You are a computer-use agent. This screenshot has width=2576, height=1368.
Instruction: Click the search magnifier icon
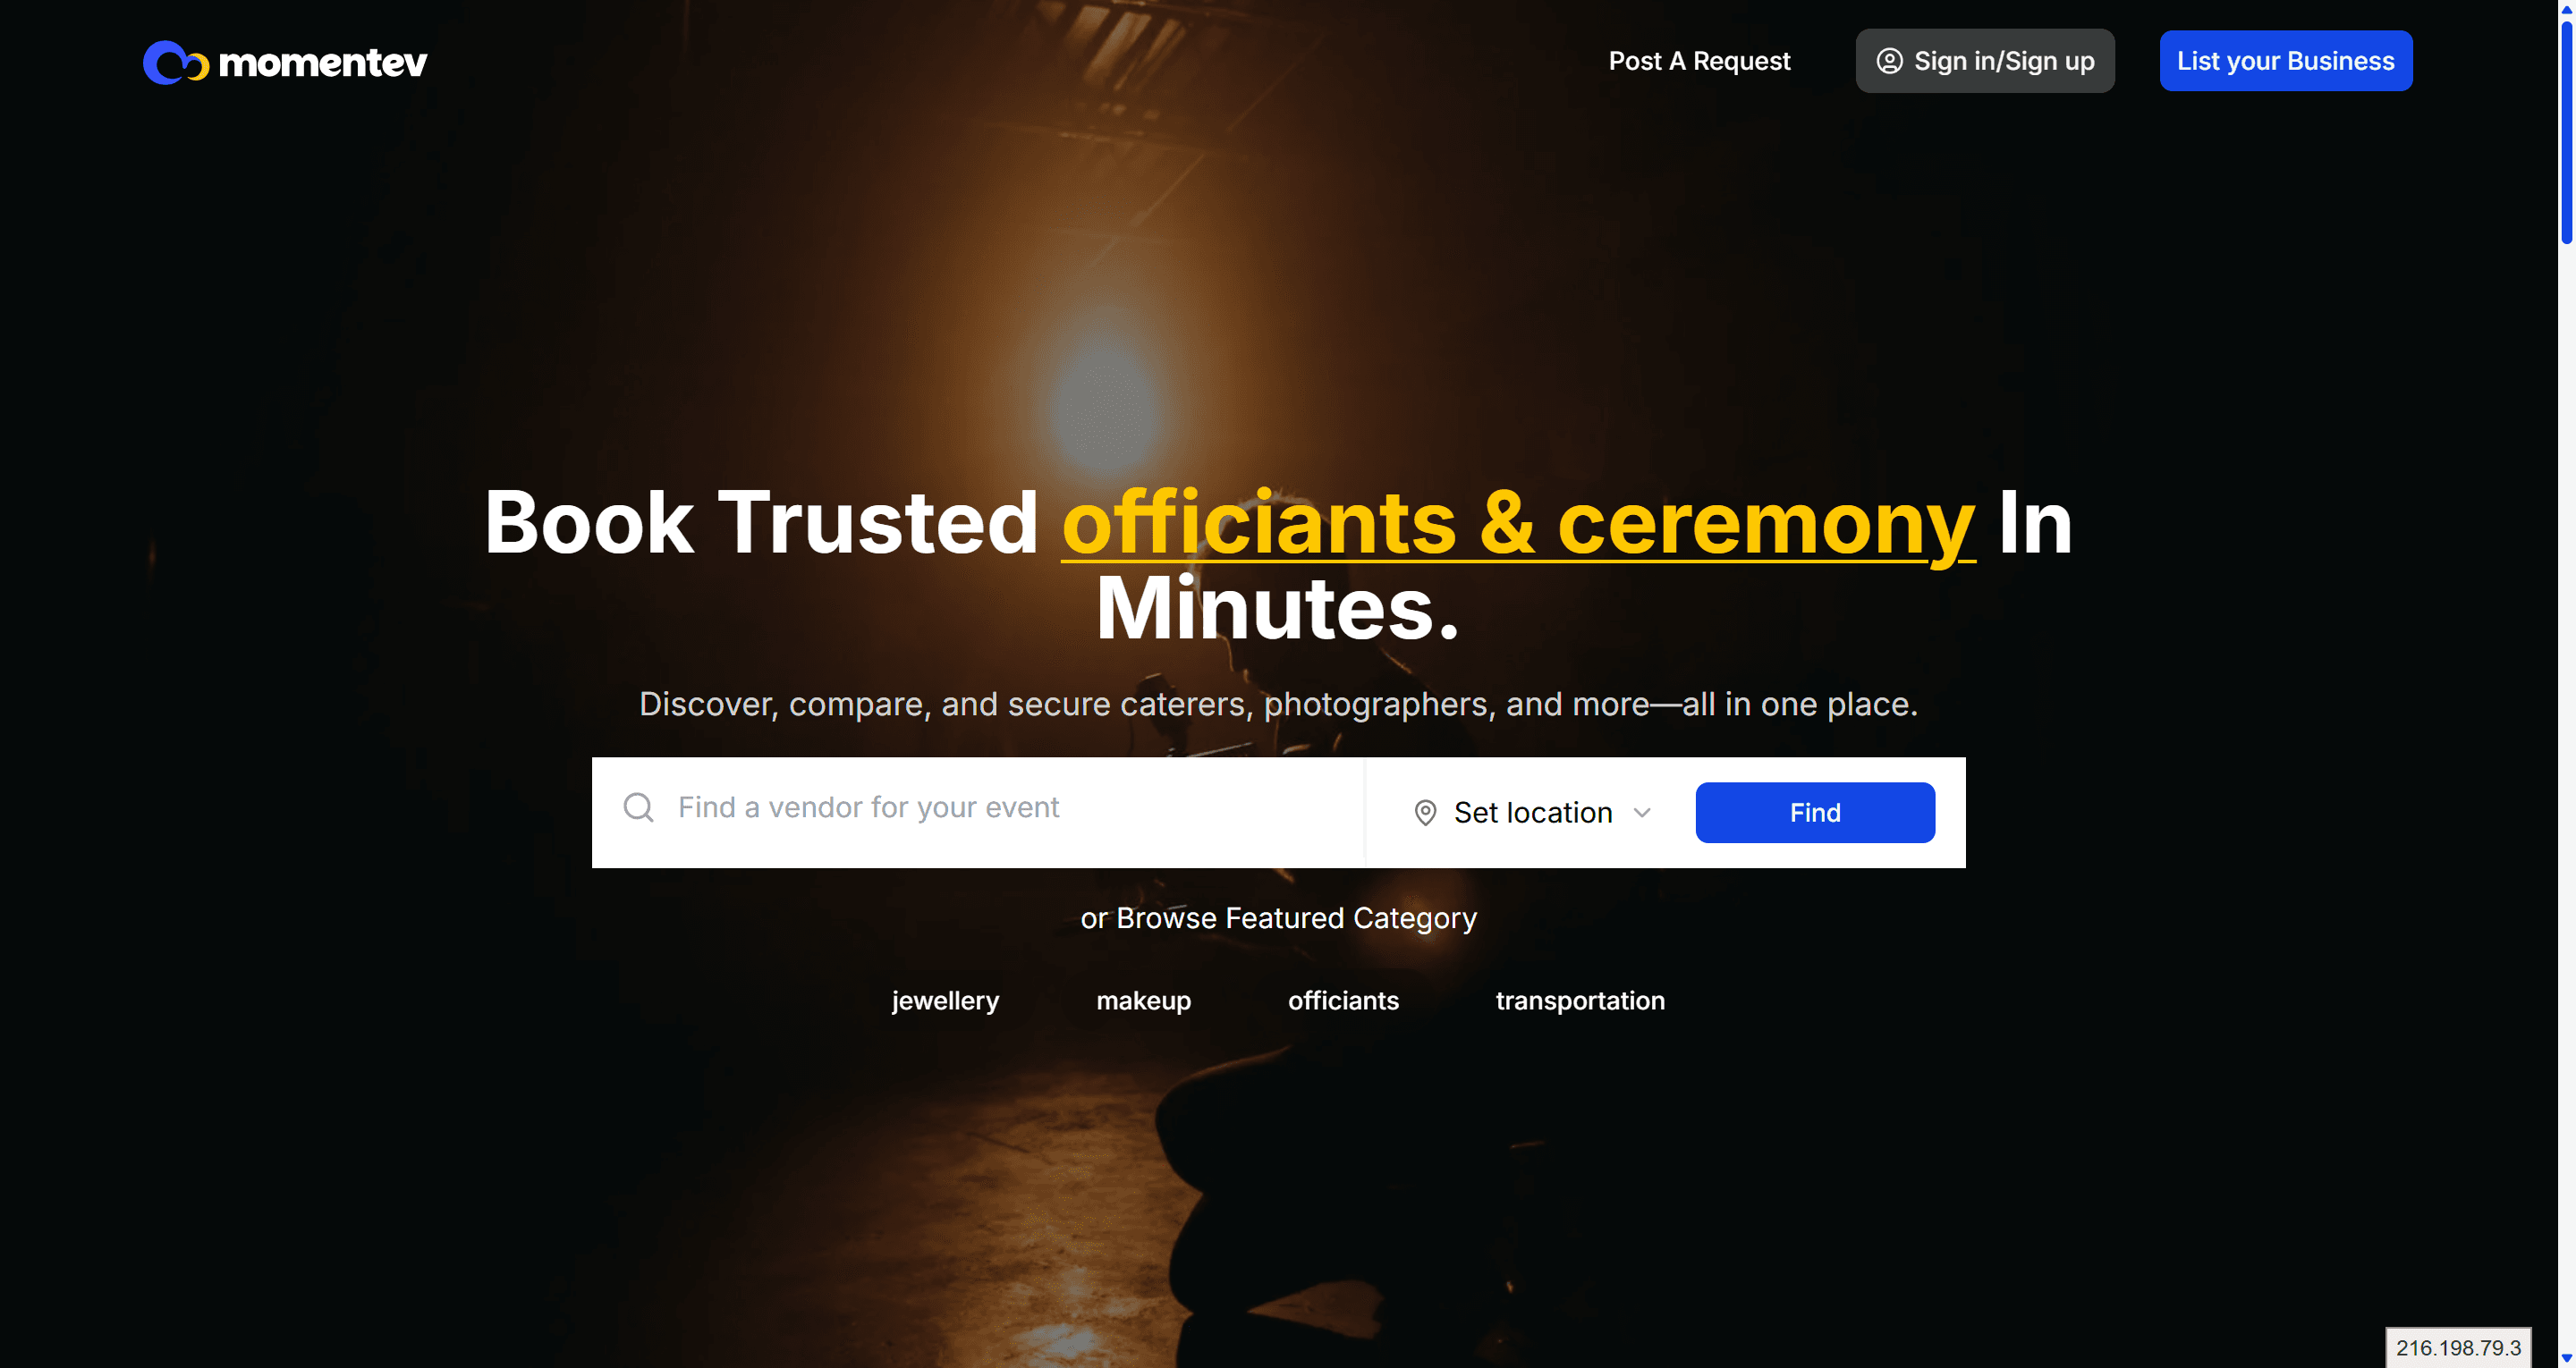tap(638, 807)
